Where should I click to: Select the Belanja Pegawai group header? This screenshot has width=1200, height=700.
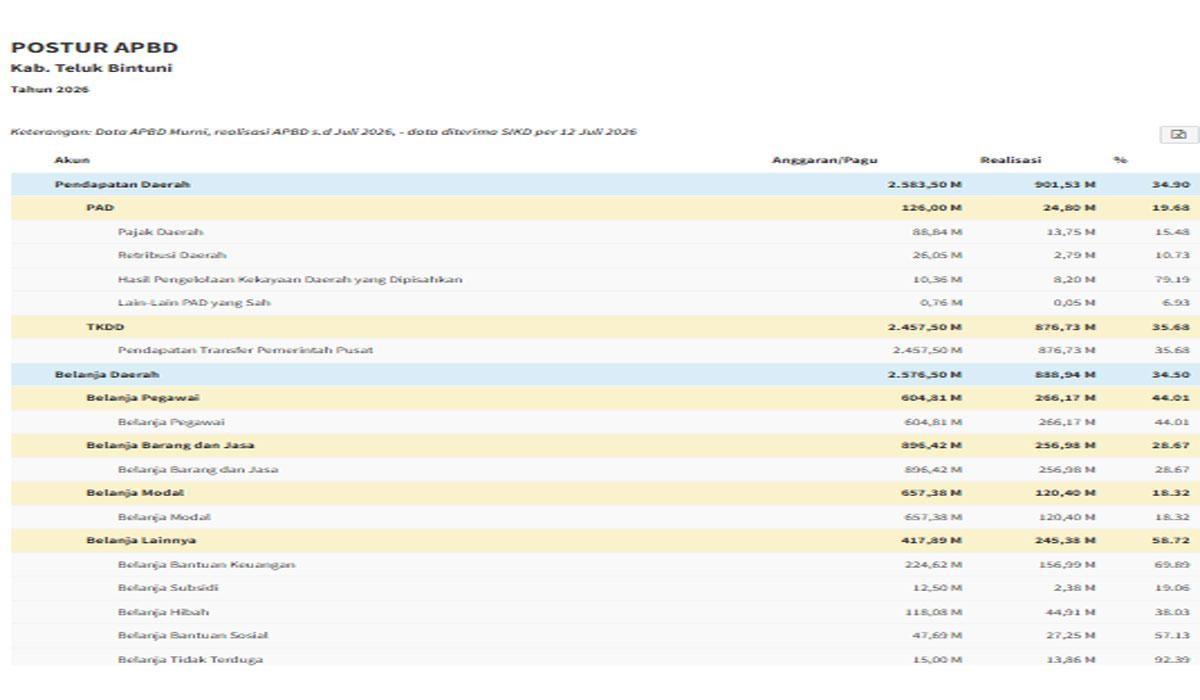[605, 398]
